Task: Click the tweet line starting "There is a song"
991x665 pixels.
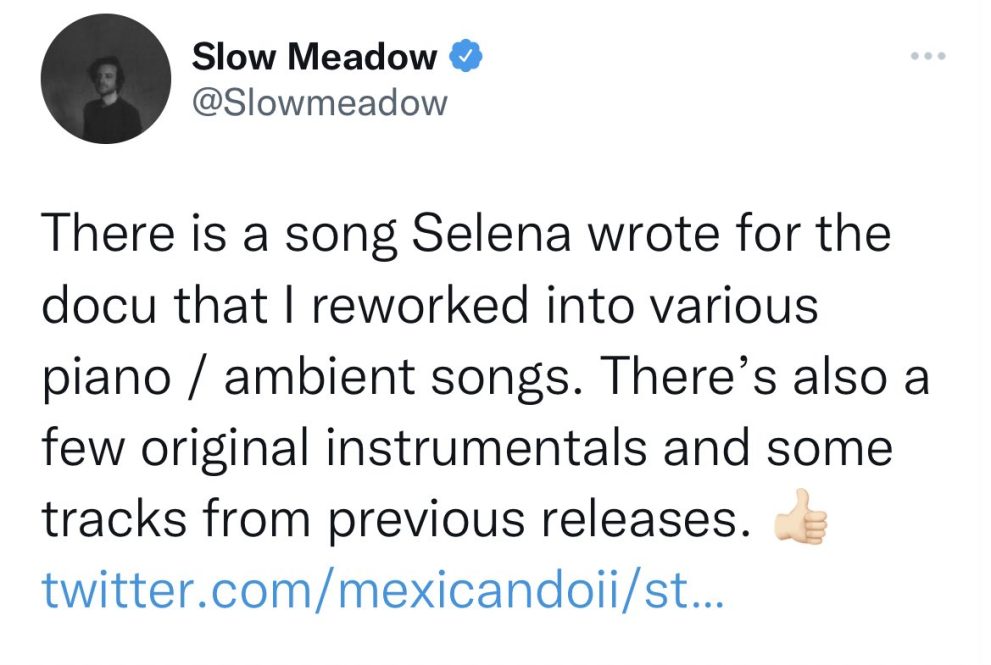Action: point(465,237)
